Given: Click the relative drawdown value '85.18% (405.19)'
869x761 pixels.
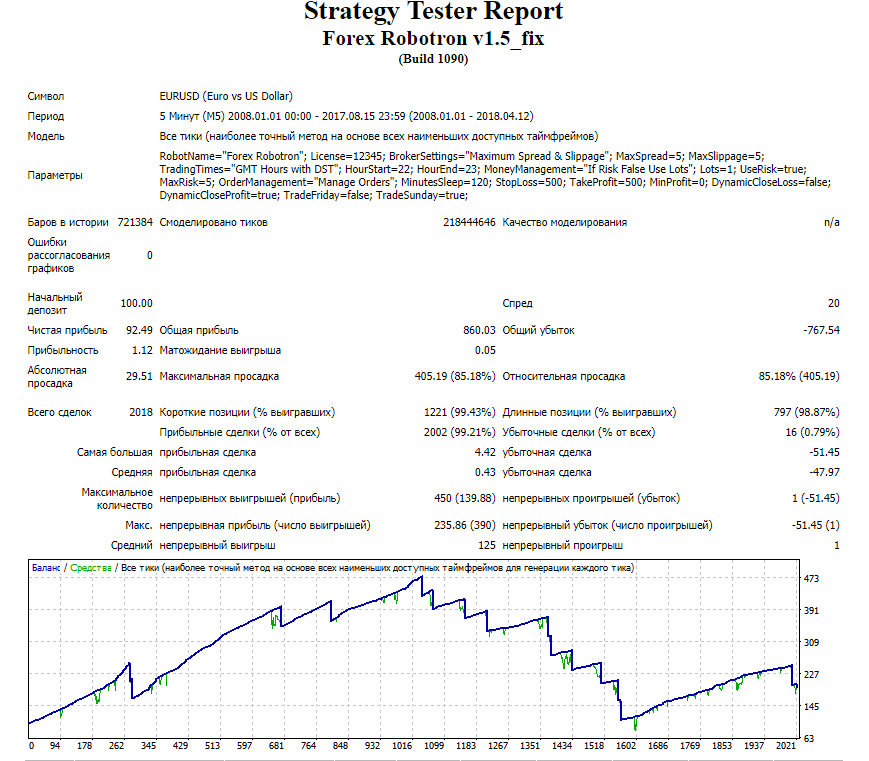Looking at the screenshot, I should tap(799, 376).
